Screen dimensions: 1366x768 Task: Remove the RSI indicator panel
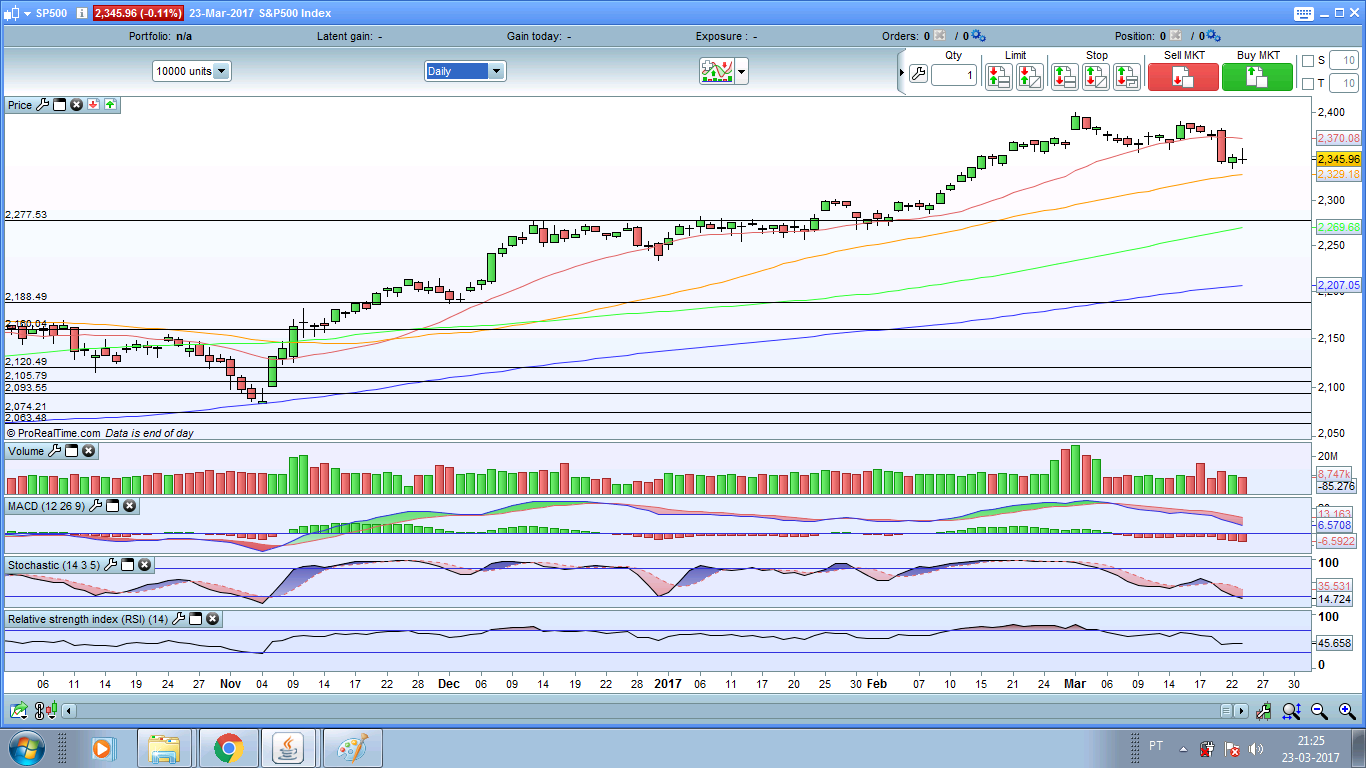coord(212,620)
